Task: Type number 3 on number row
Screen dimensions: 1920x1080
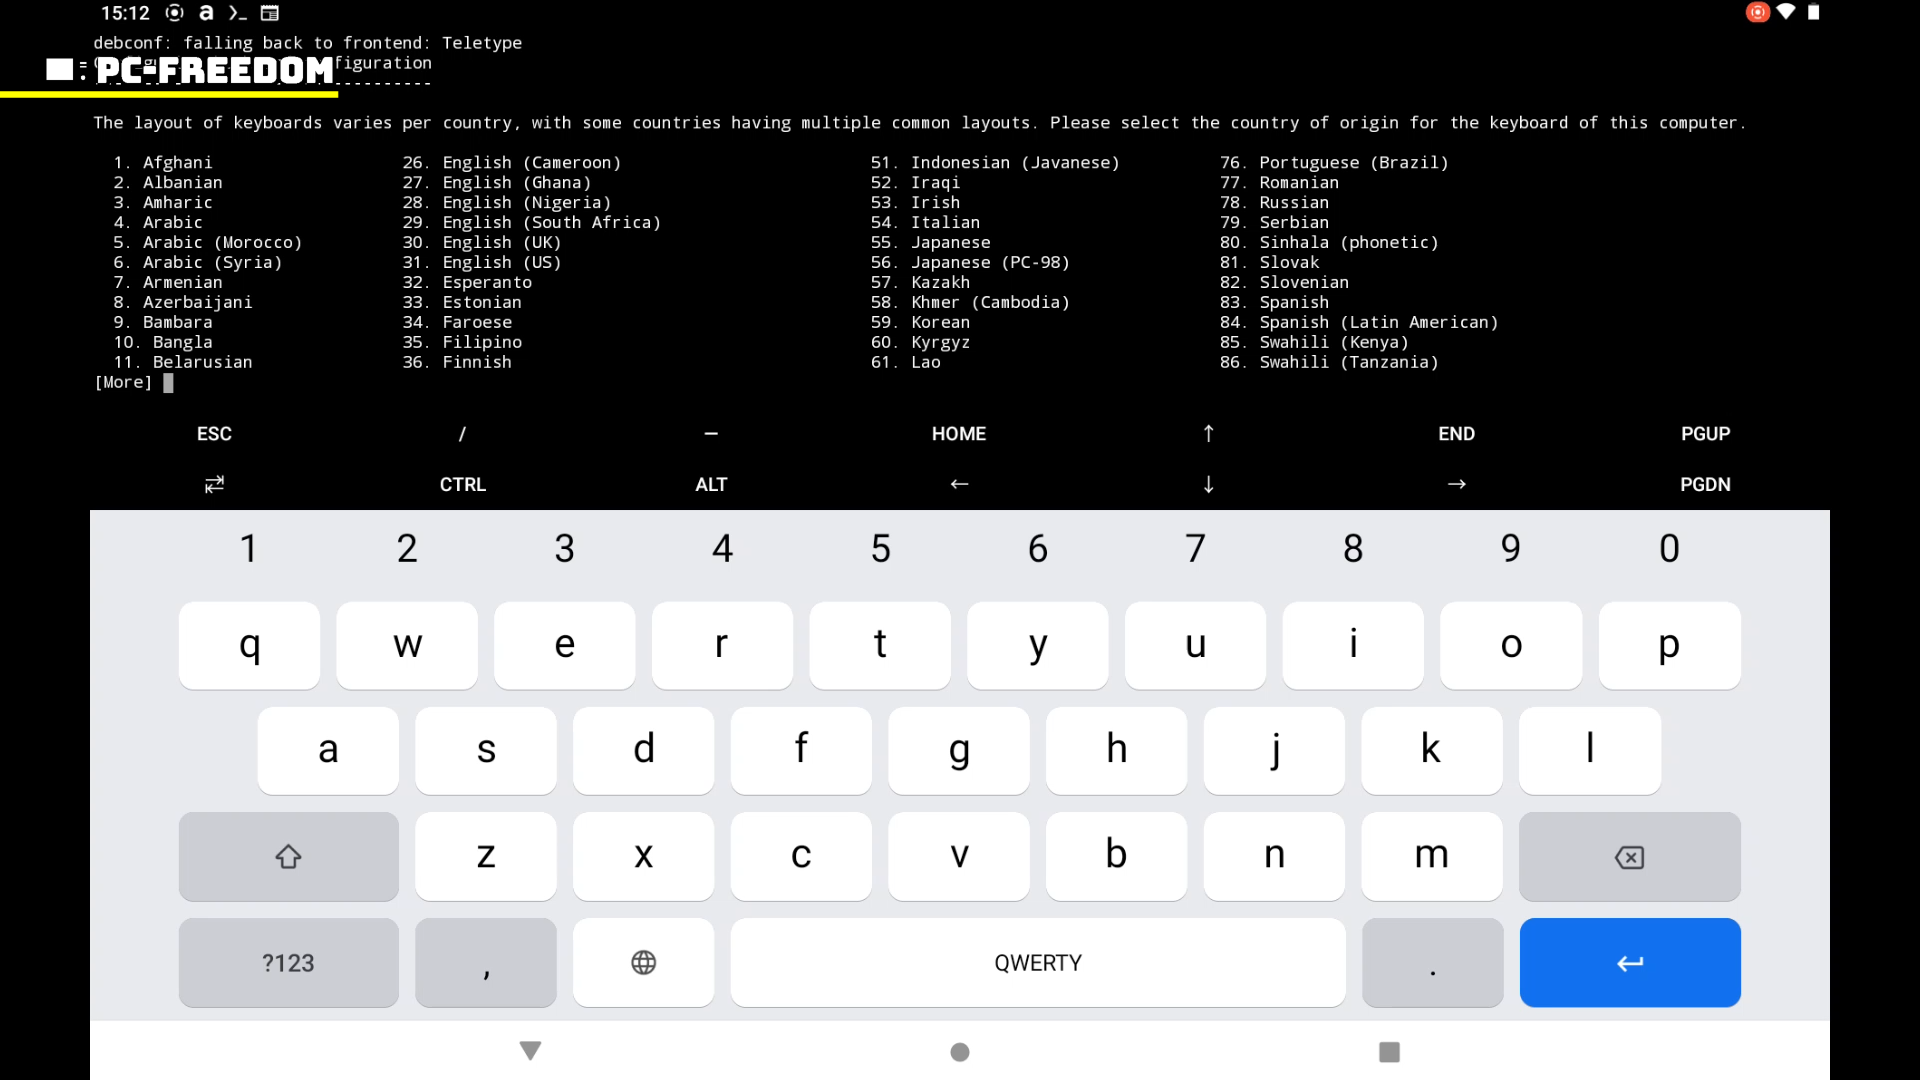Action: pyautogui.click(x=564, y=548)
